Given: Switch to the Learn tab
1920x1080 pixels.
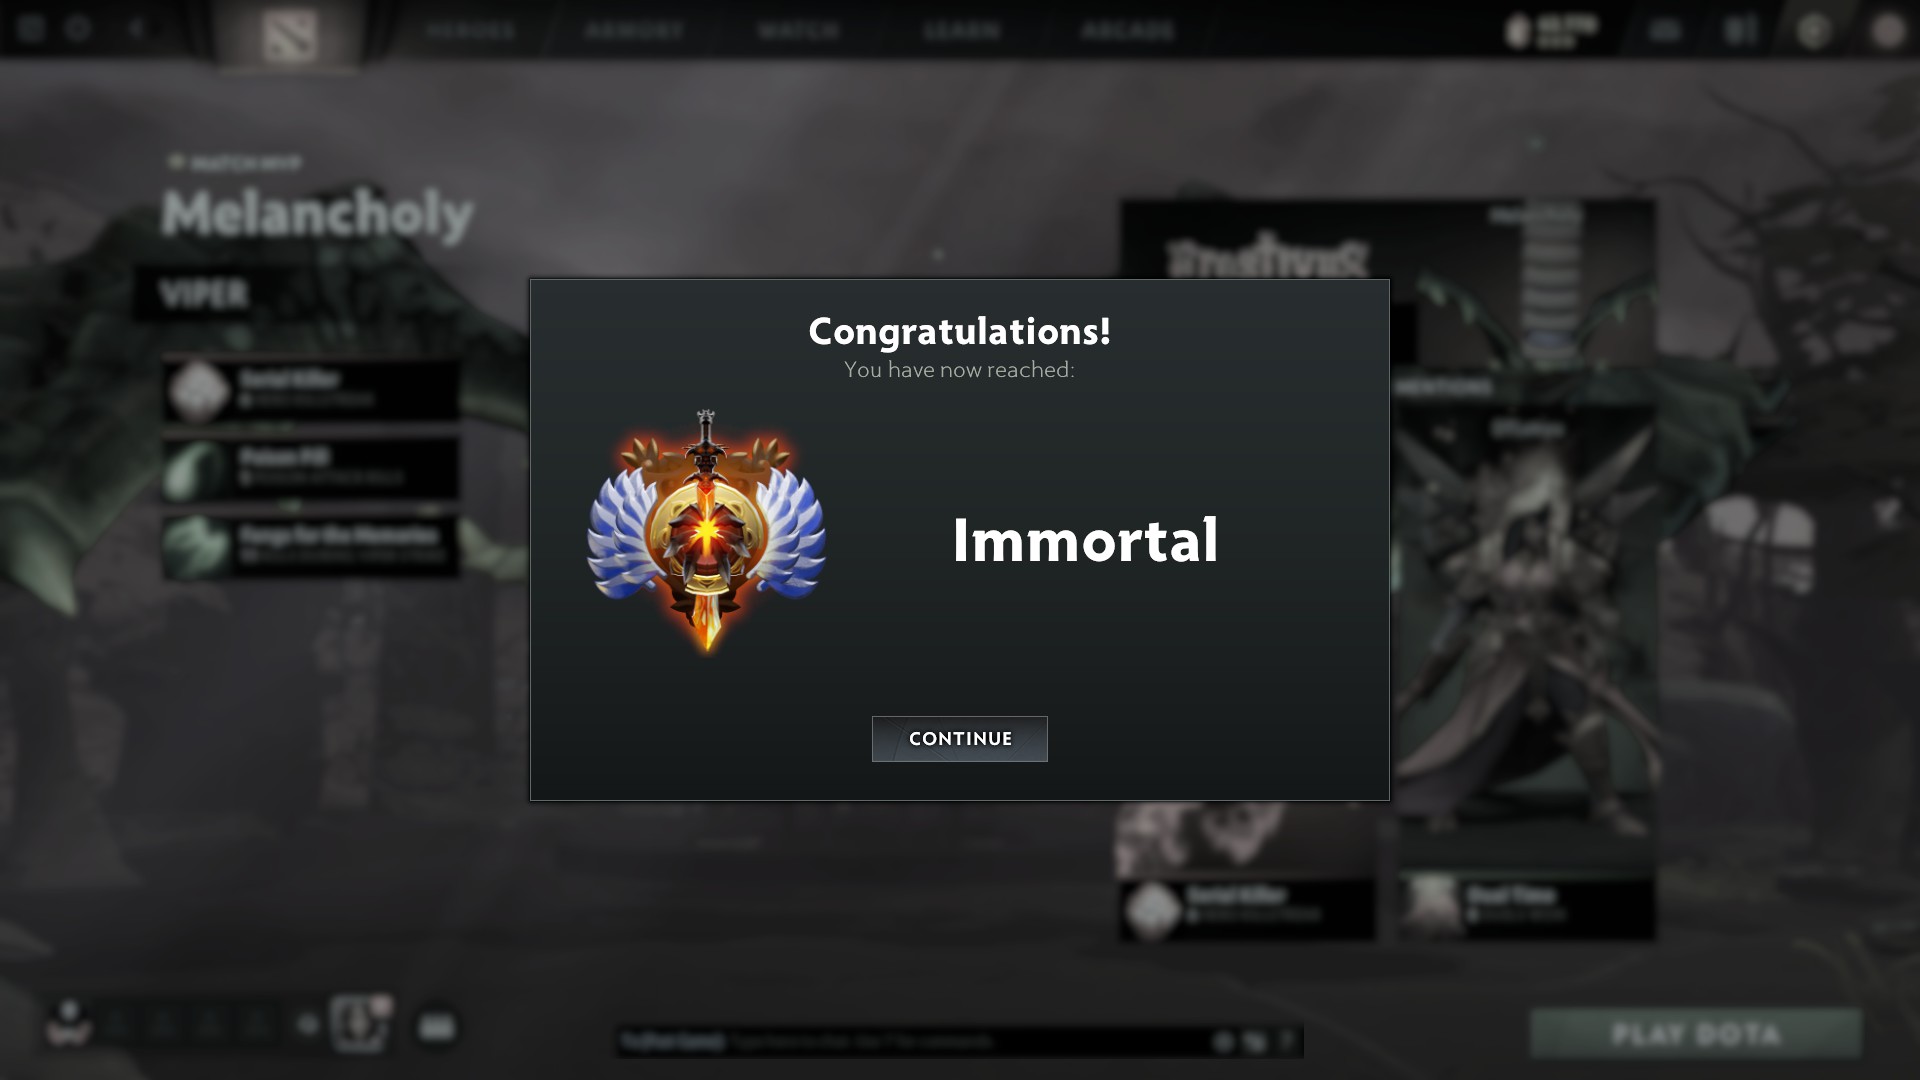Looking at the screenshot, I should point(962,30).
